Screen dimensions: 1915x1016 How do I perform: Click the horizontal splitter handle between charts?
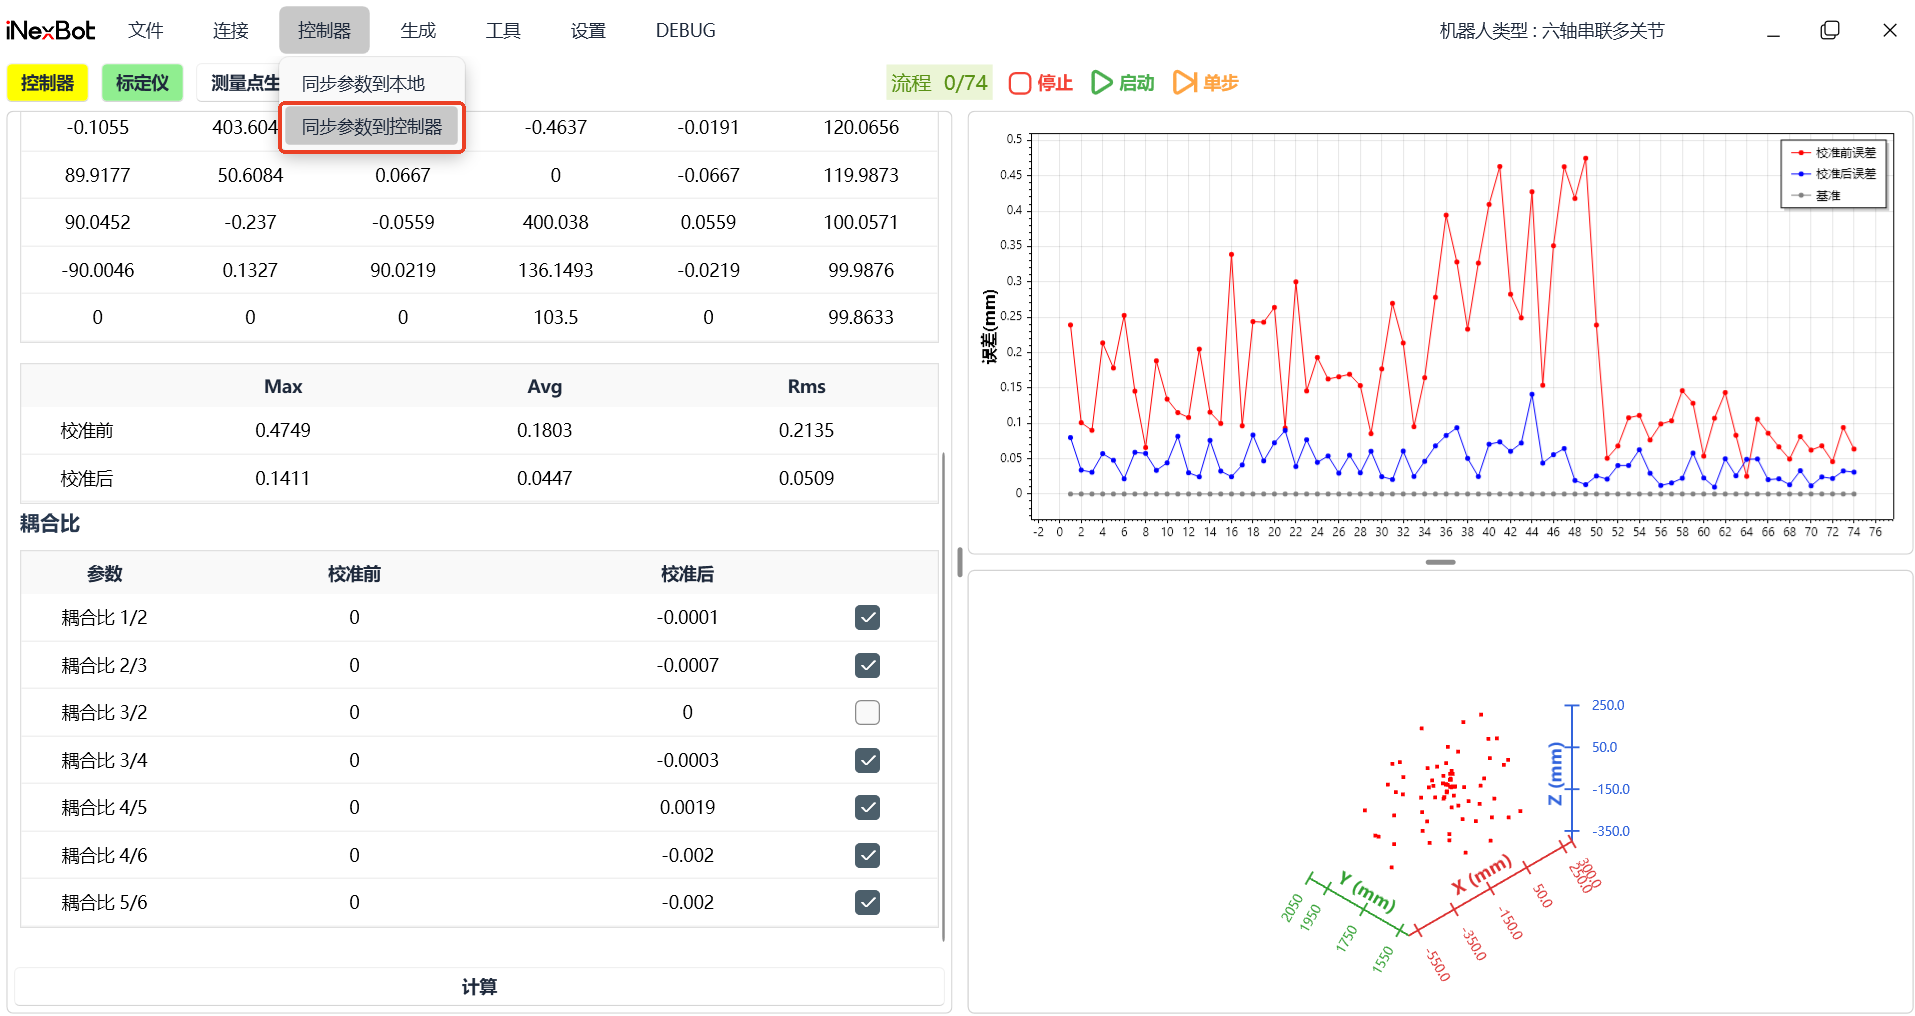1440,563
